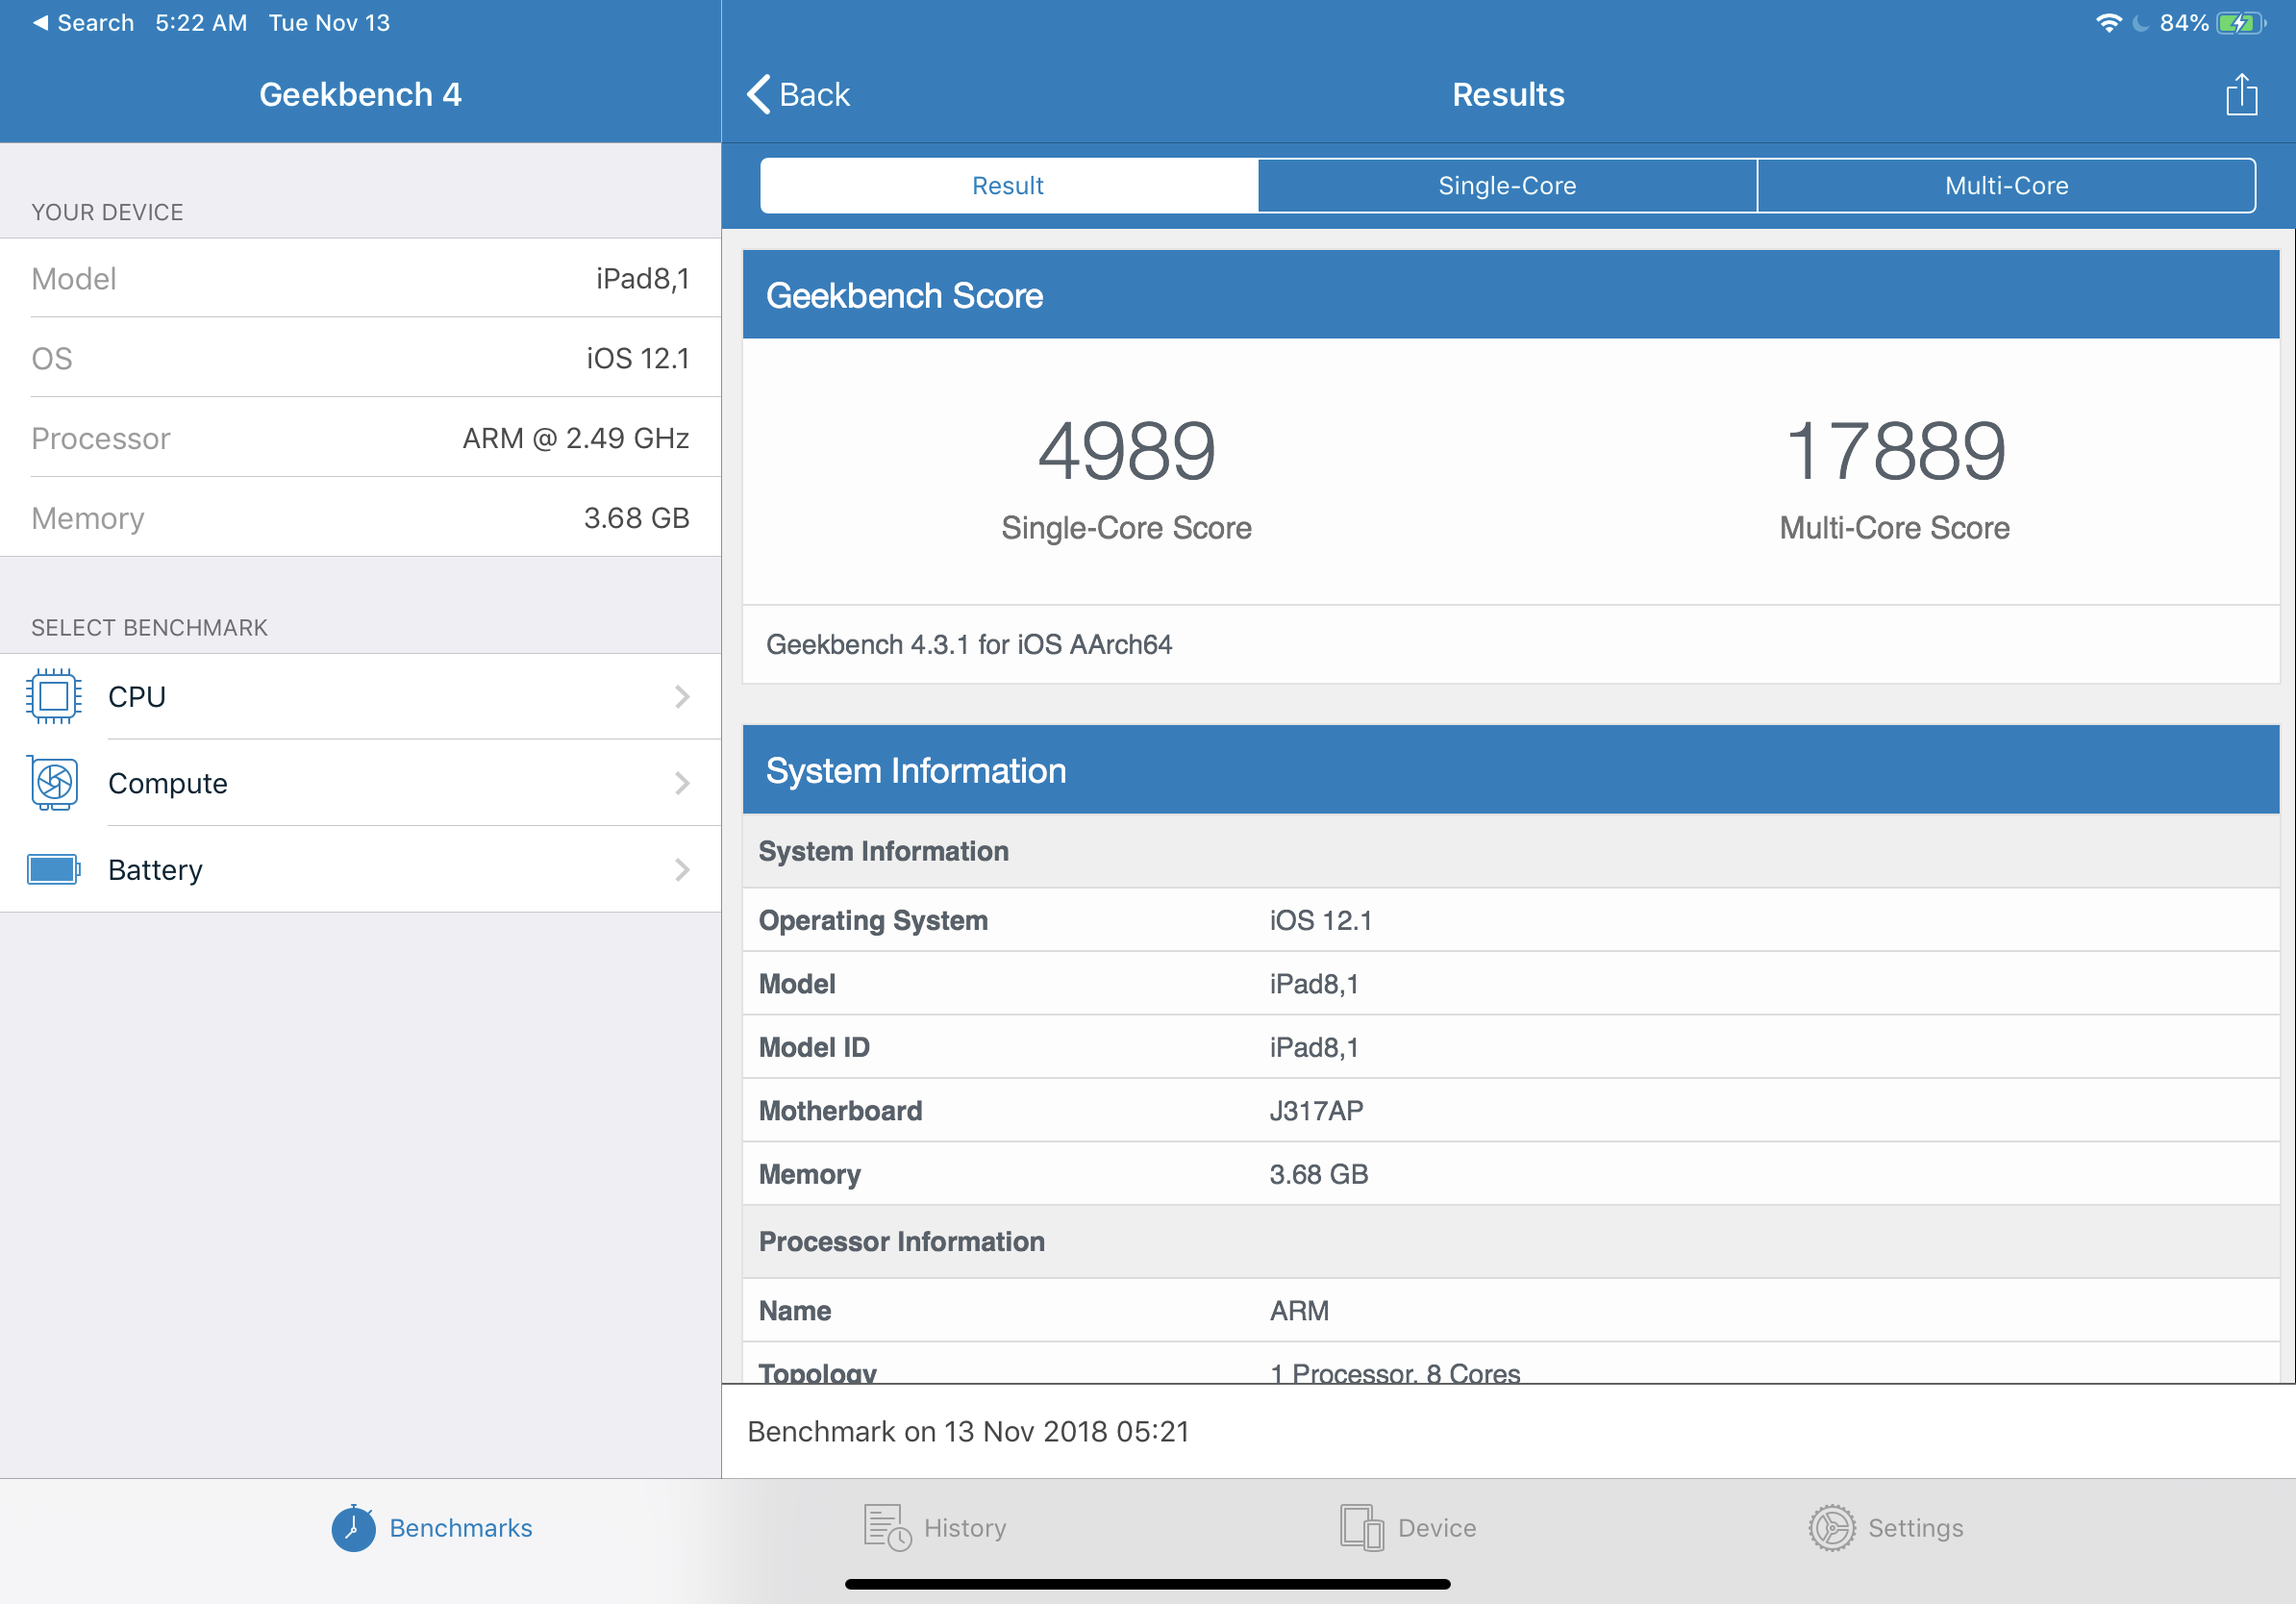Image resolution: width=2296 pixels, height=1604 pixels.
Task: Tap the back chevron arrow icon
Action: (759, 94)
